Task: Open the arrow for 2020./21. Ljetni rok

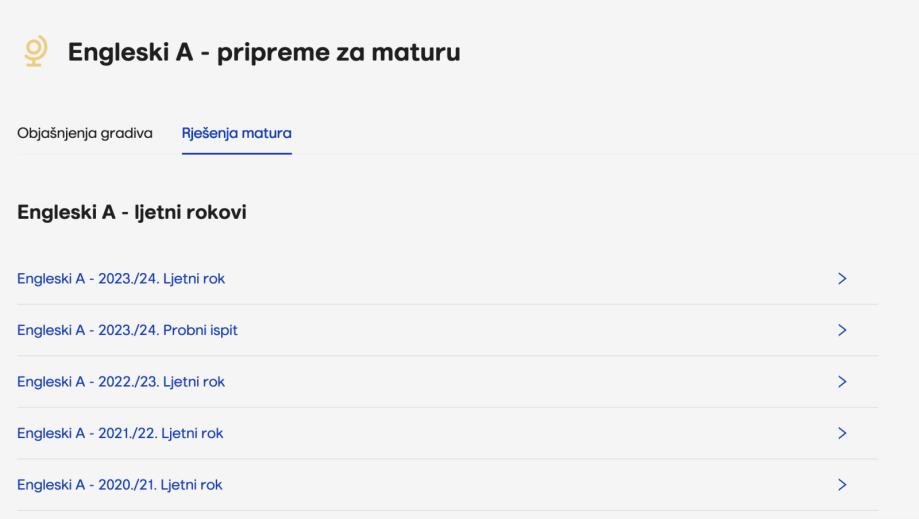Action: point(842,485)
